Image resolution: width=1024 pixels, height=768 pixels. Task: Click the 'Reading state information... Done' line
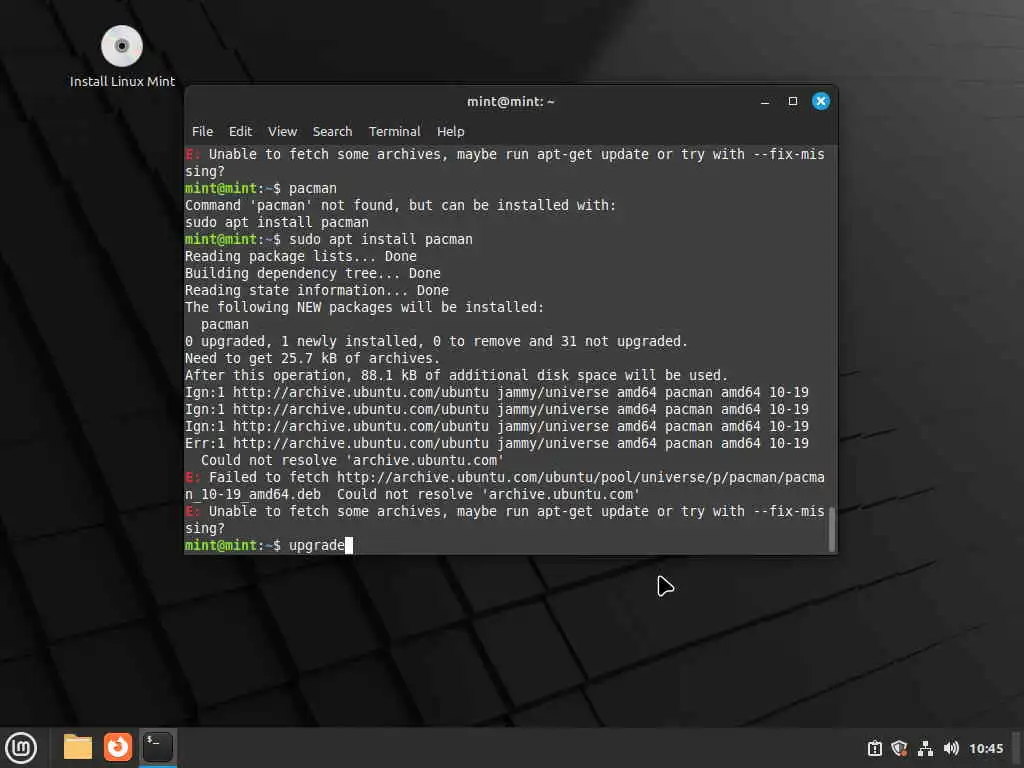pyautogui.click(x=317, y=290)
